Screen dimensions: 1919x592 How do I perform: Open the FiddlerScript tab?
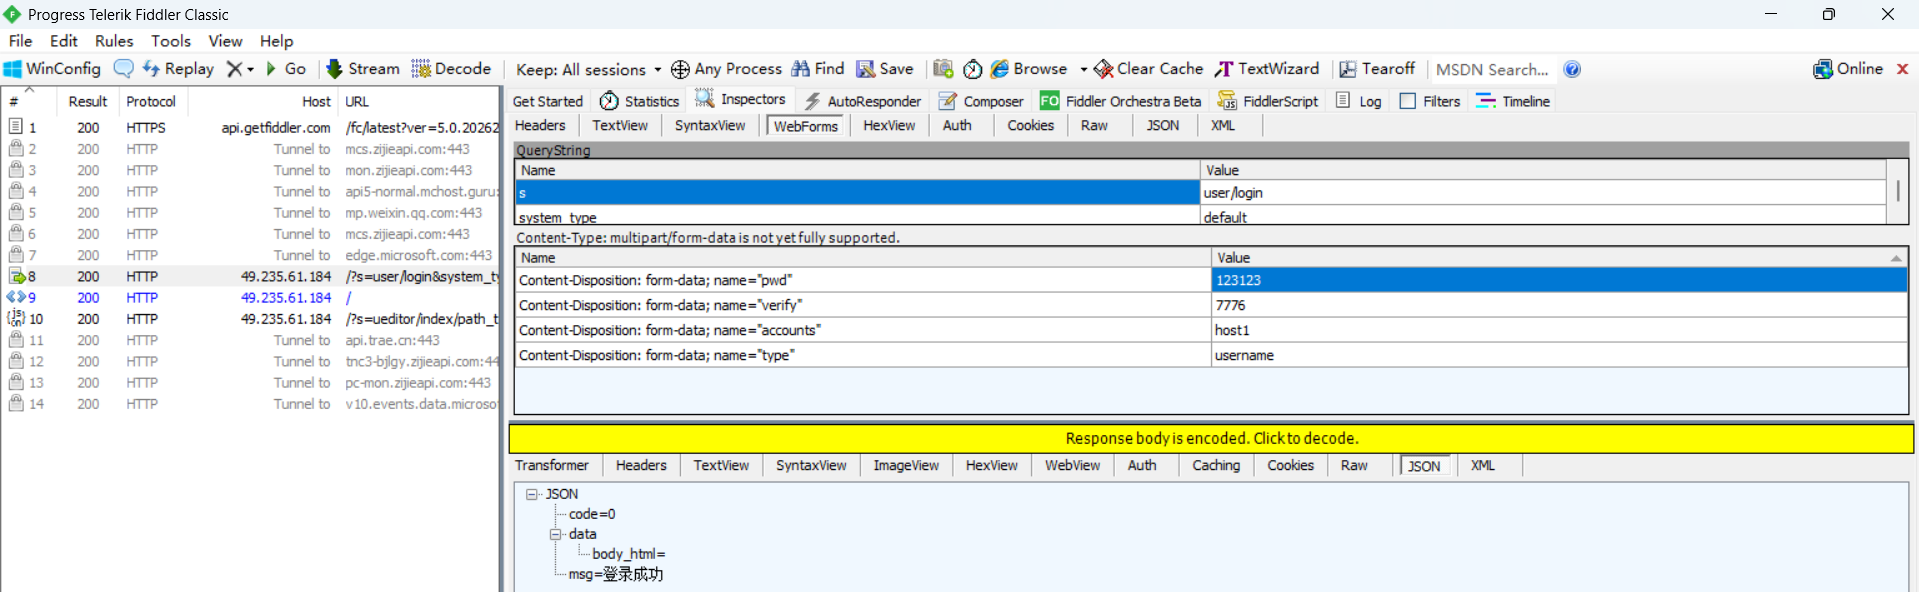pos(1268,101)
